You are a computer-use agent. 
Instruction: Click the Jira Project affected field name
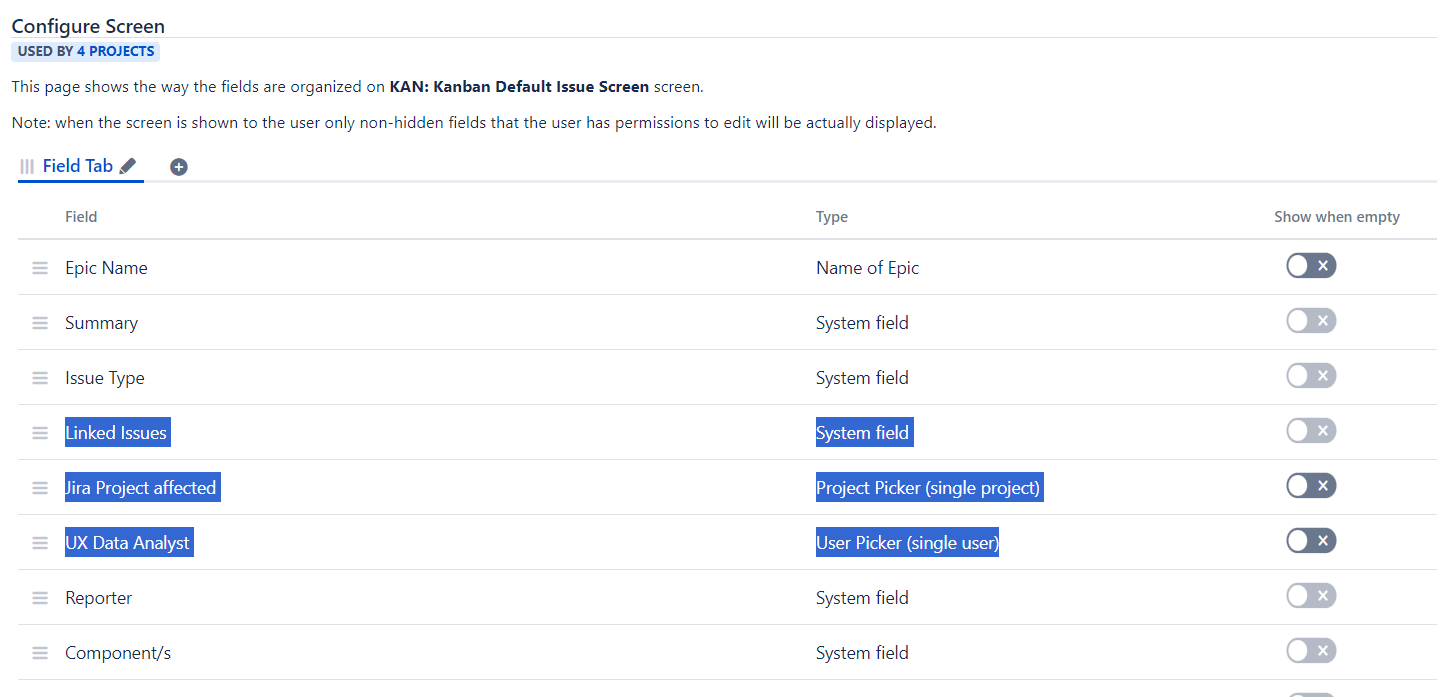coord(141,488)
